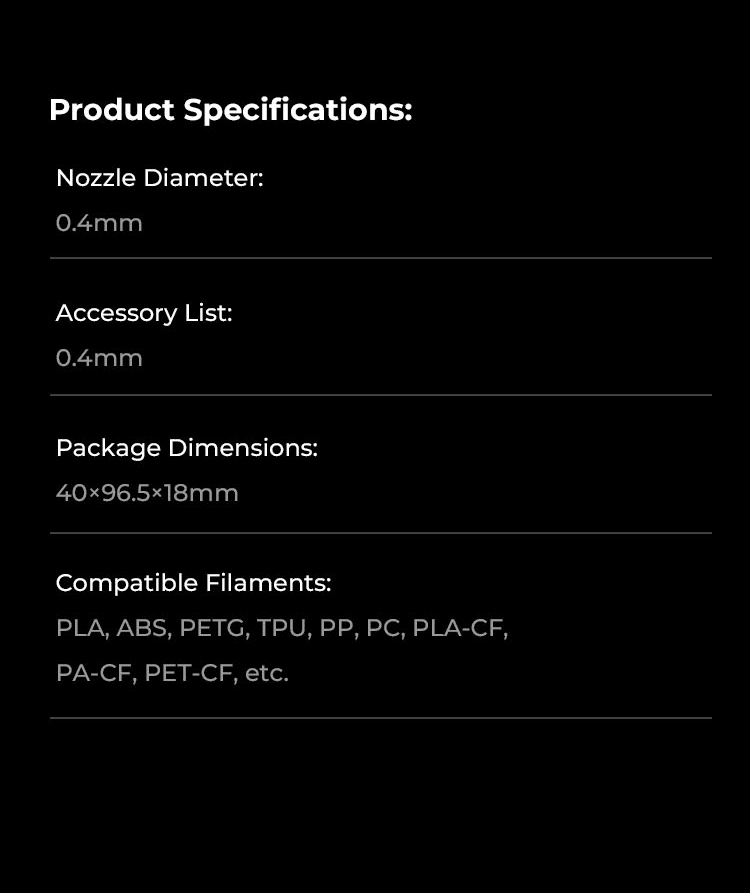The height and width of the screenshot is (893, 750).
Task: Select the Nozzle Diameter label
Action: click(160, 178)
